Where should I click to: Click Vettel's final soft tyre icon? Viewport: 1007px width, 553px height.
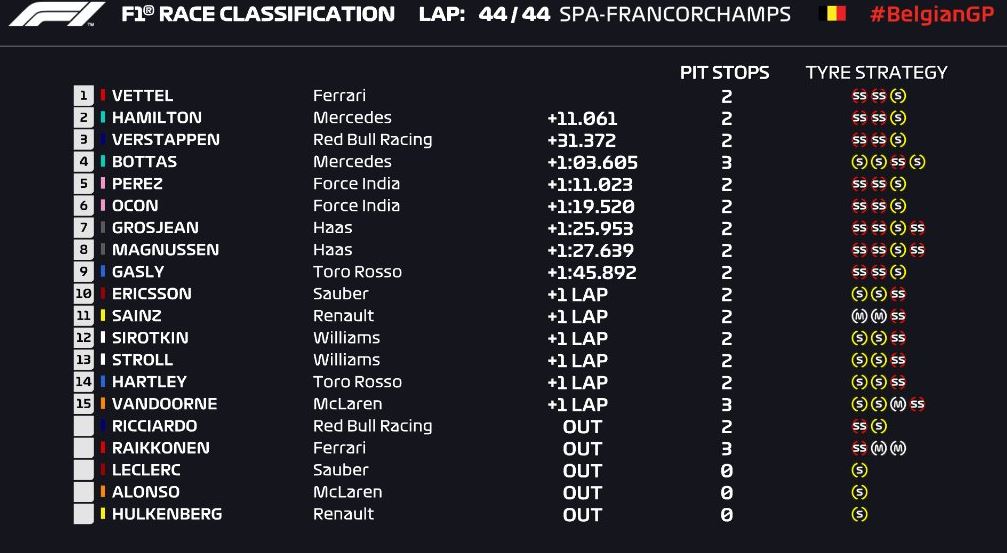click(x=898, y=96)
